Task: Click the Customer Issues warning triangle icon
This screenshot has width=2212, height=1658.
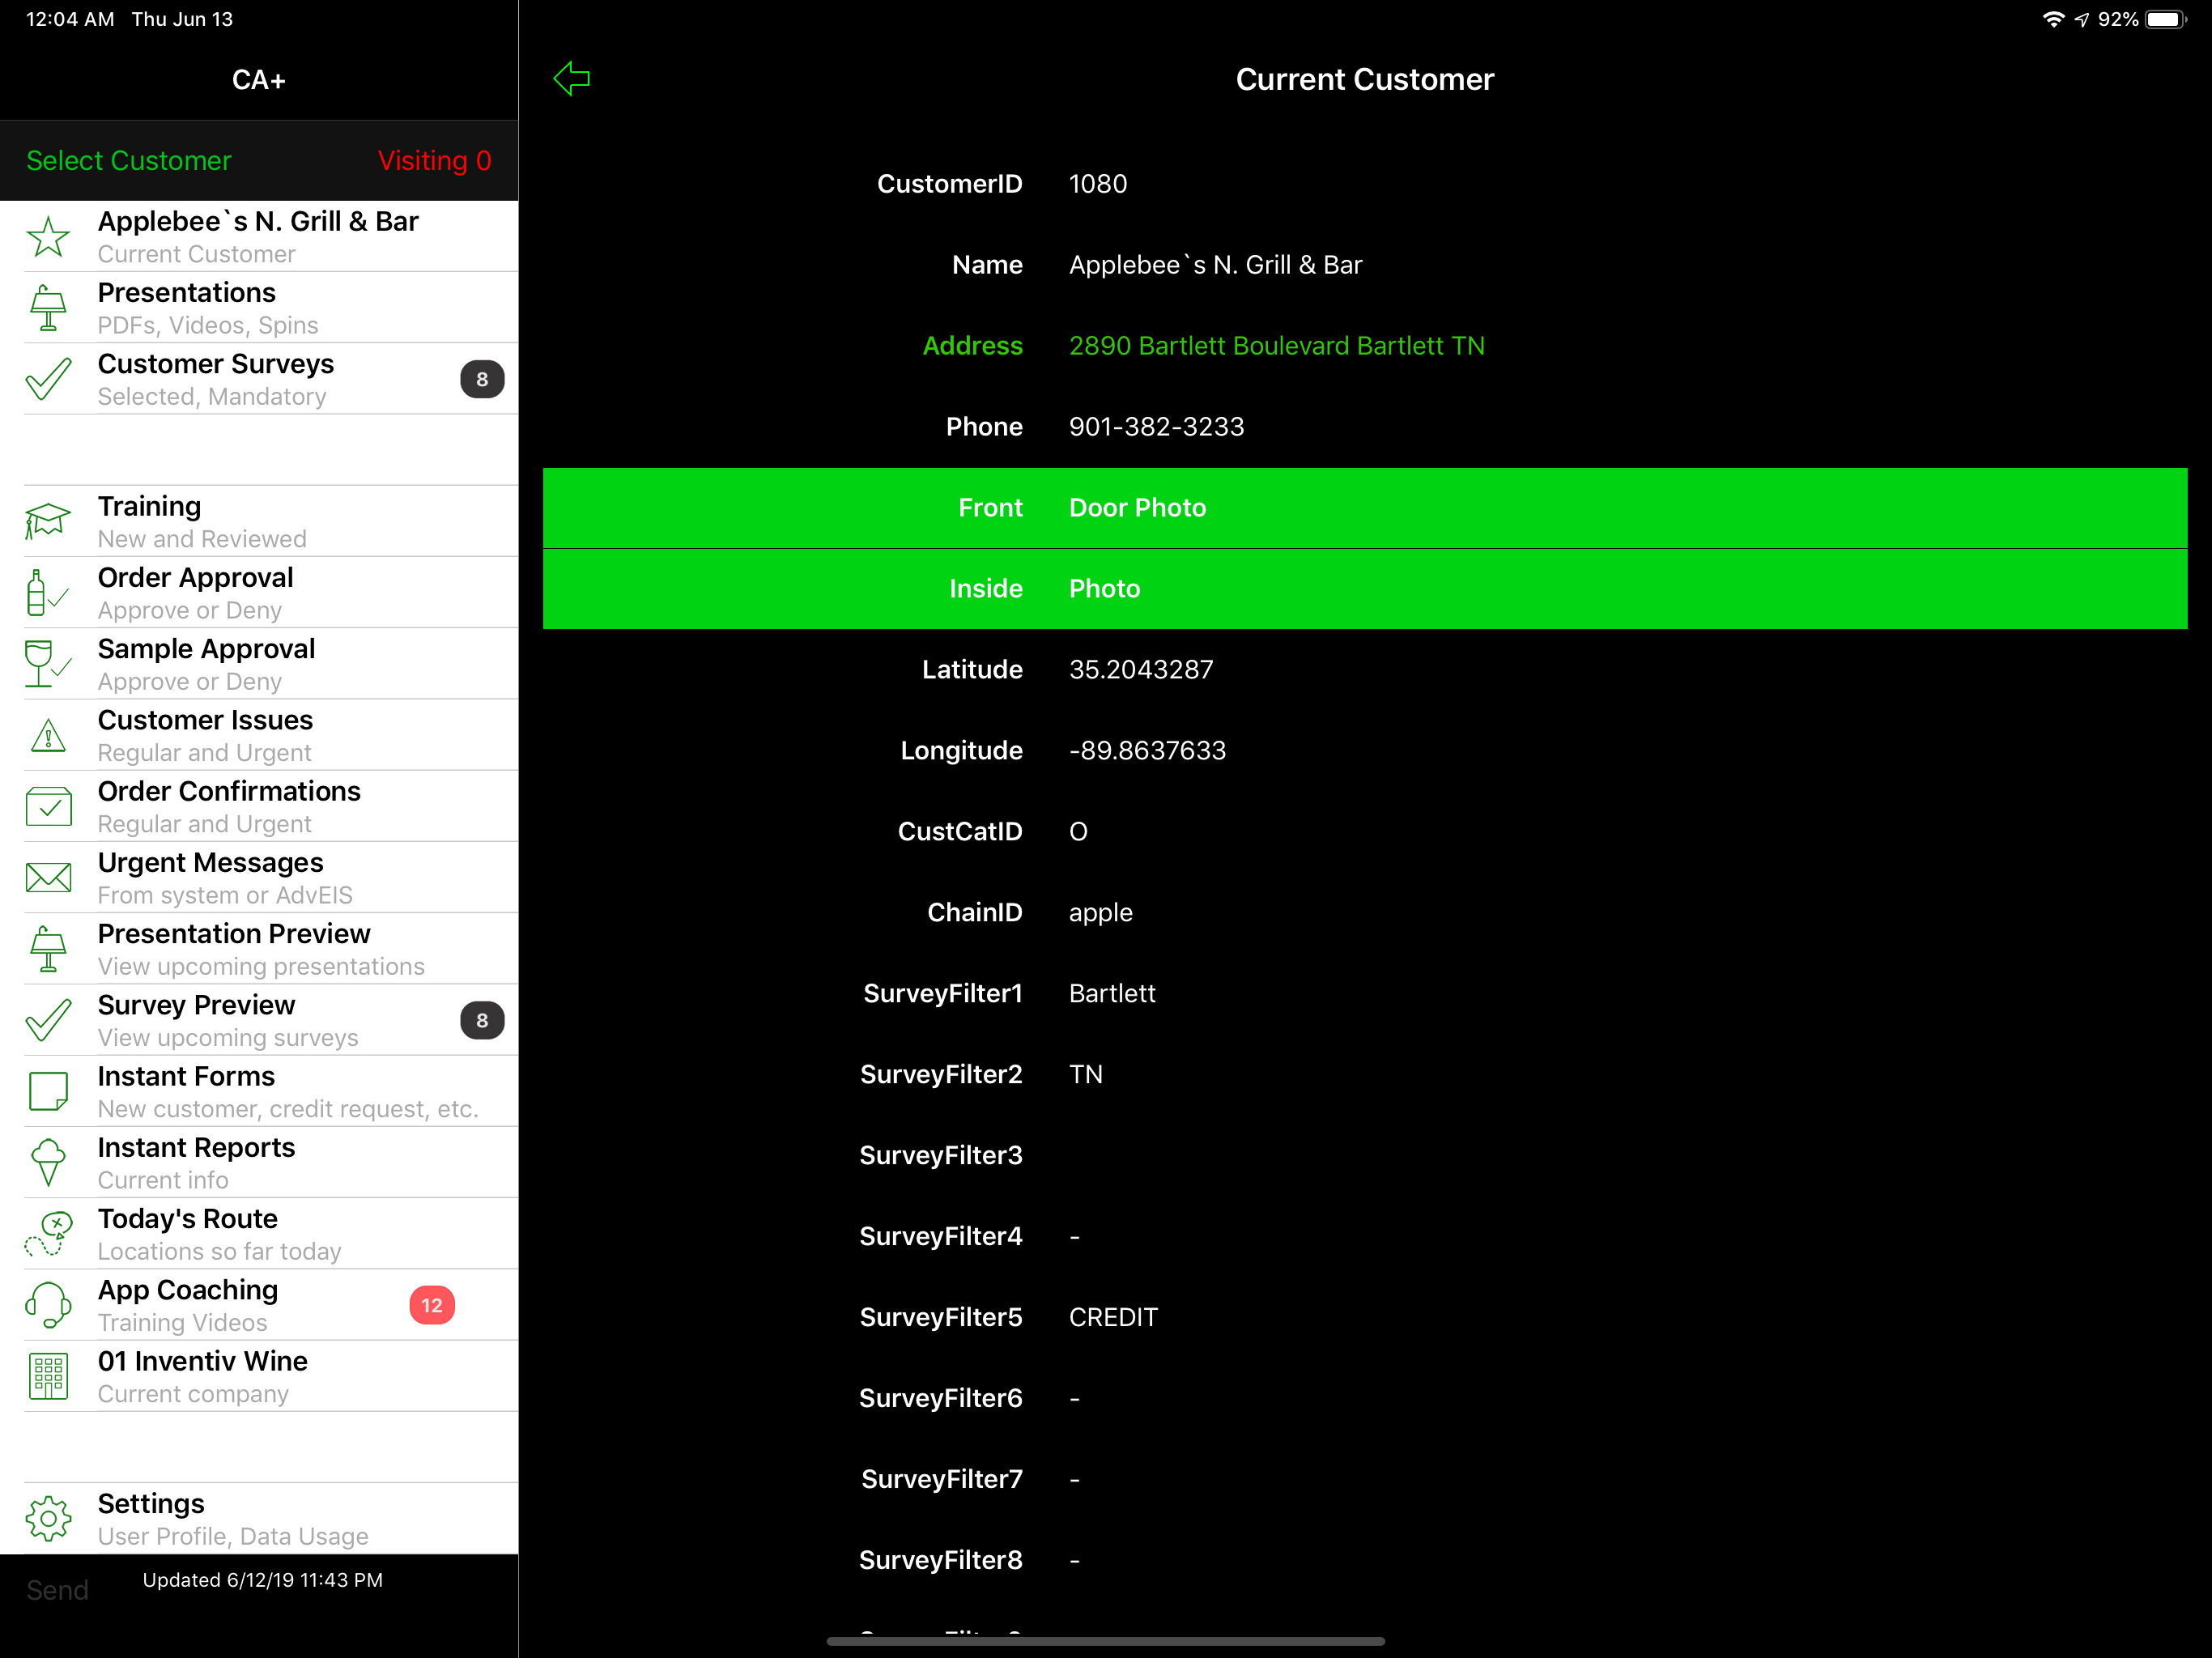Action: (x=48, y=735)
